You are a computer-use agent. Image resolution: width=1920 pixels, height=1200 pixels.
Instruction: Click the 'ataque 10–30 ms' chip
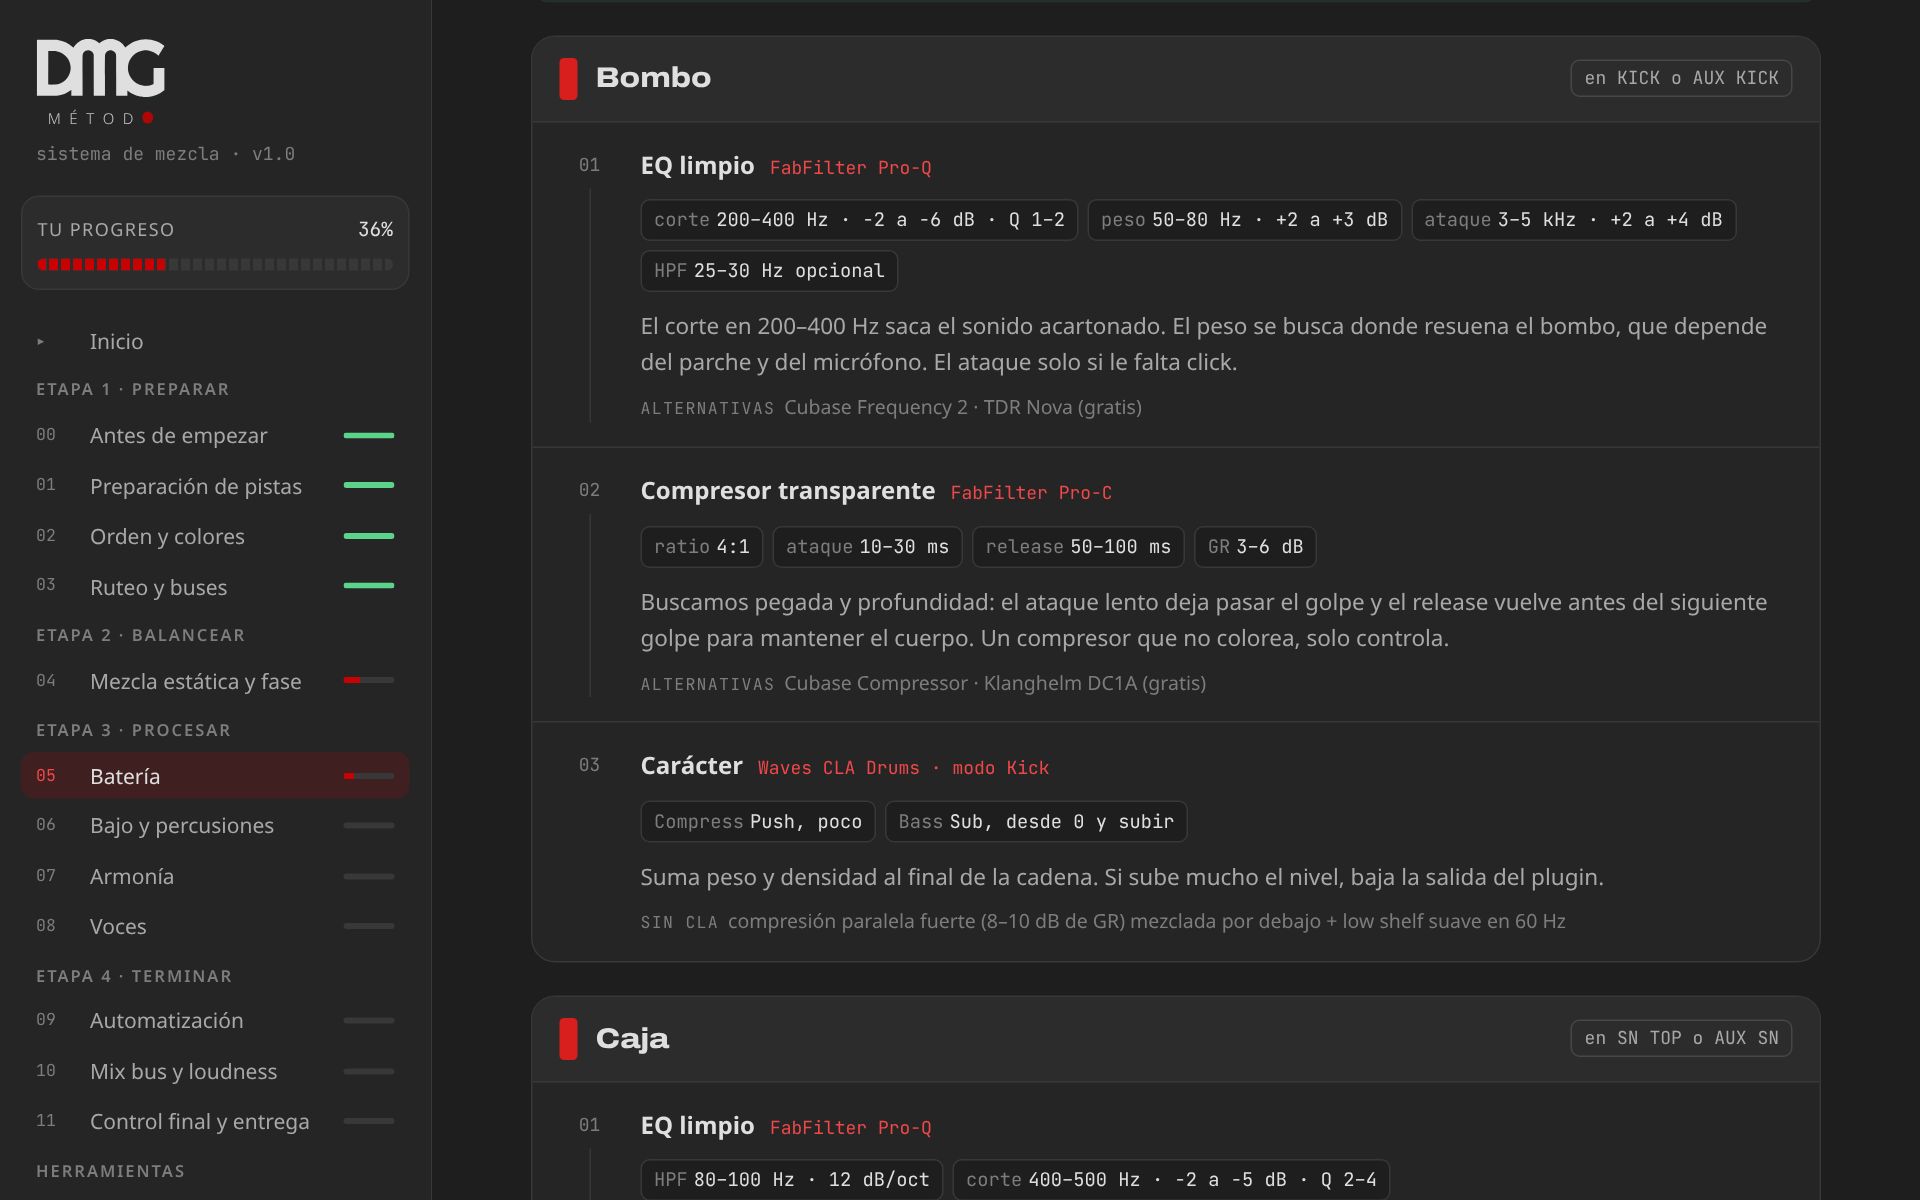click(x=867, y=547)
